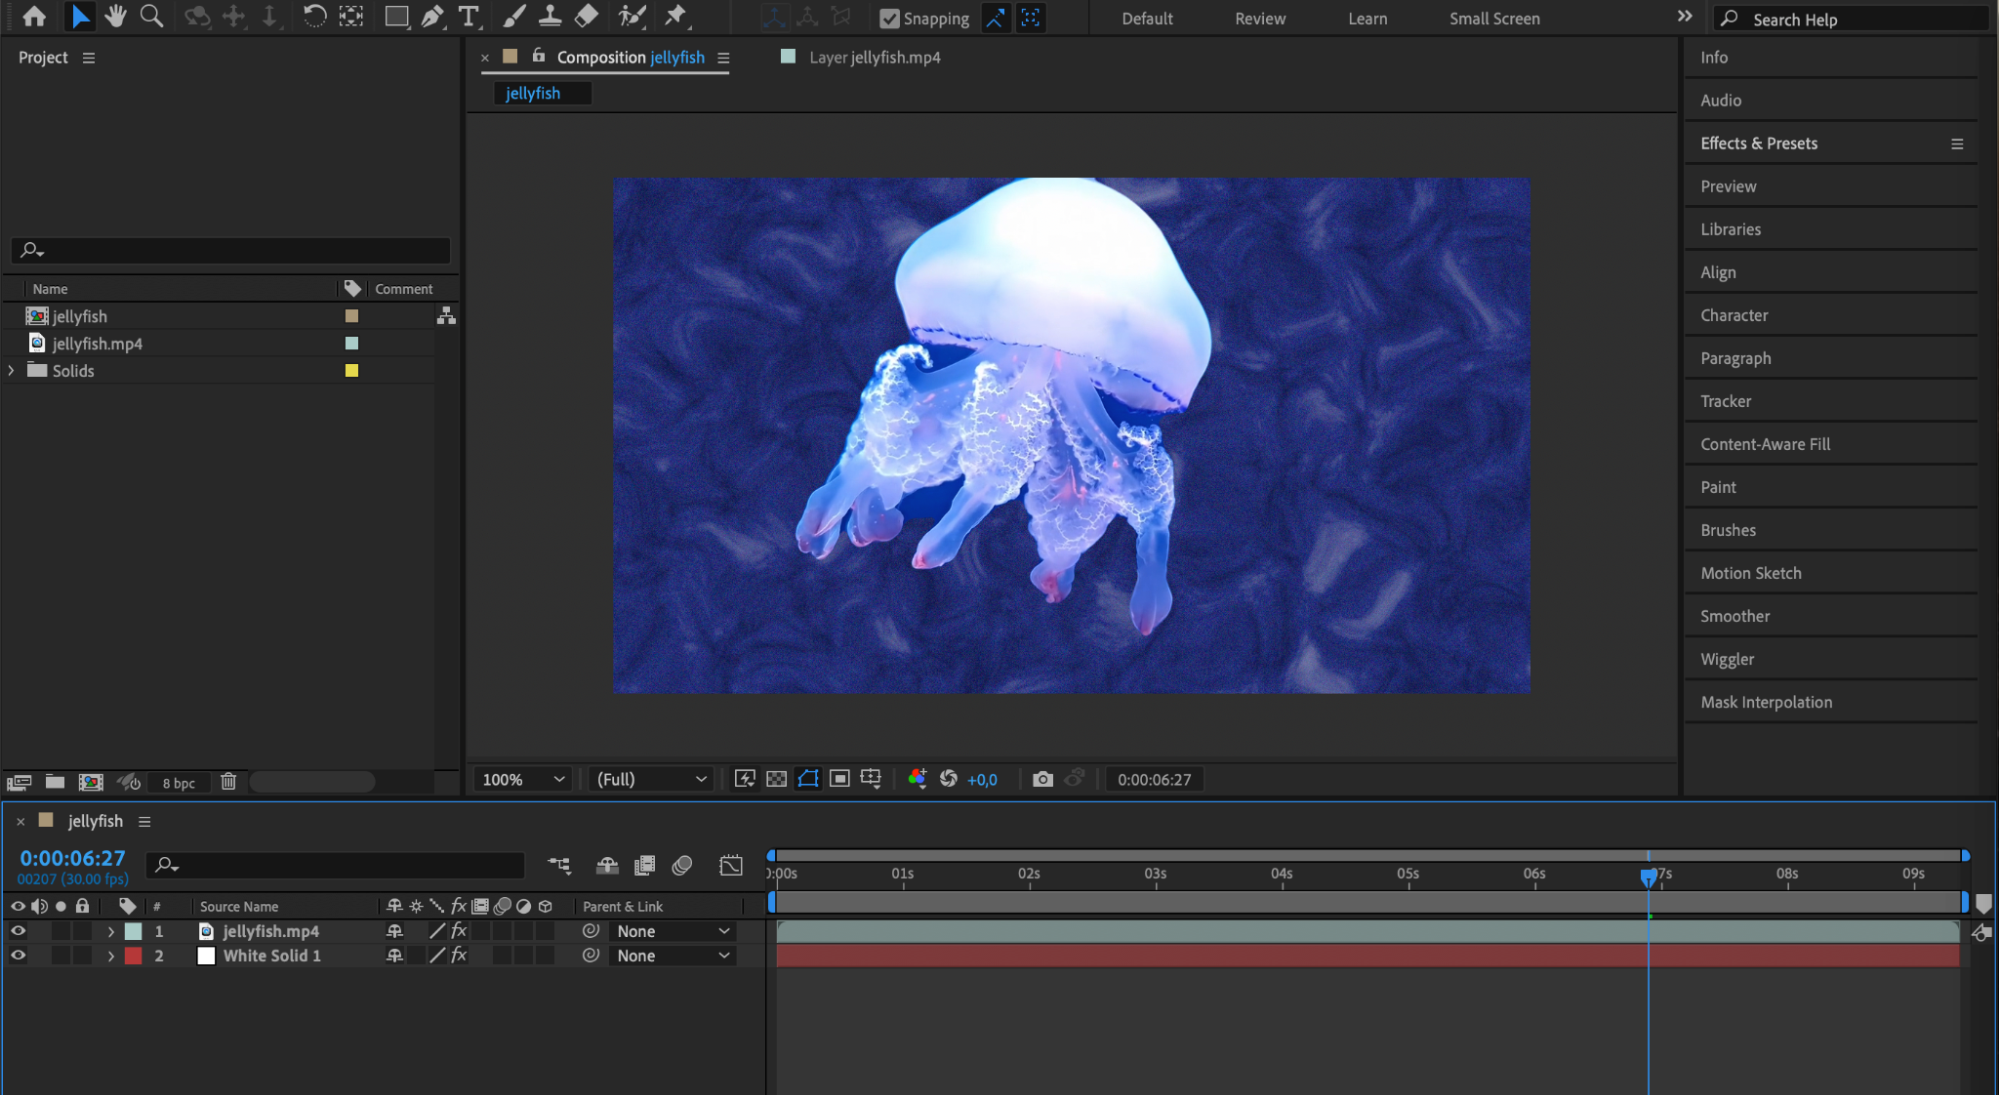
Task: Select the Pen tool
Action: (x=432, y=17)
